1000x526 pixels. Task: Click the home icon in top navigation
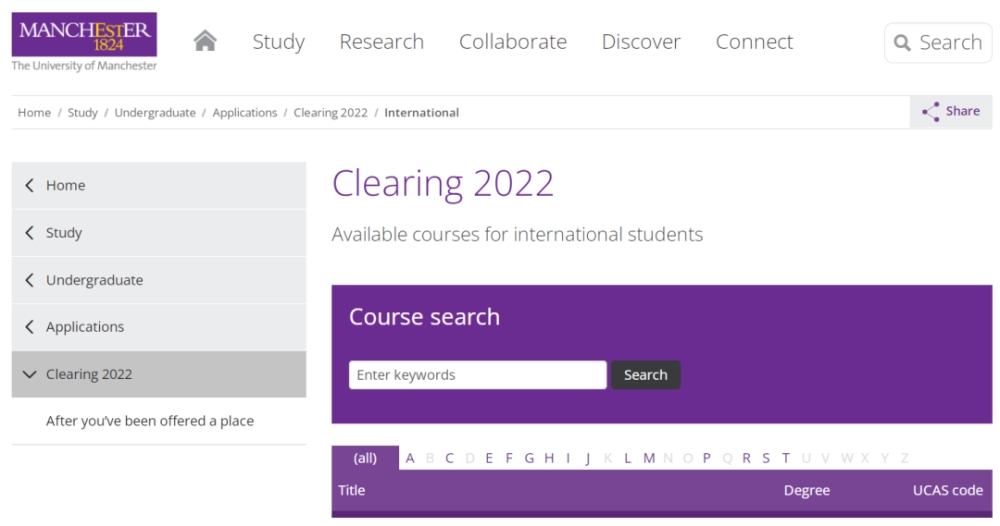pyautogui.click(x=205, y=41)
